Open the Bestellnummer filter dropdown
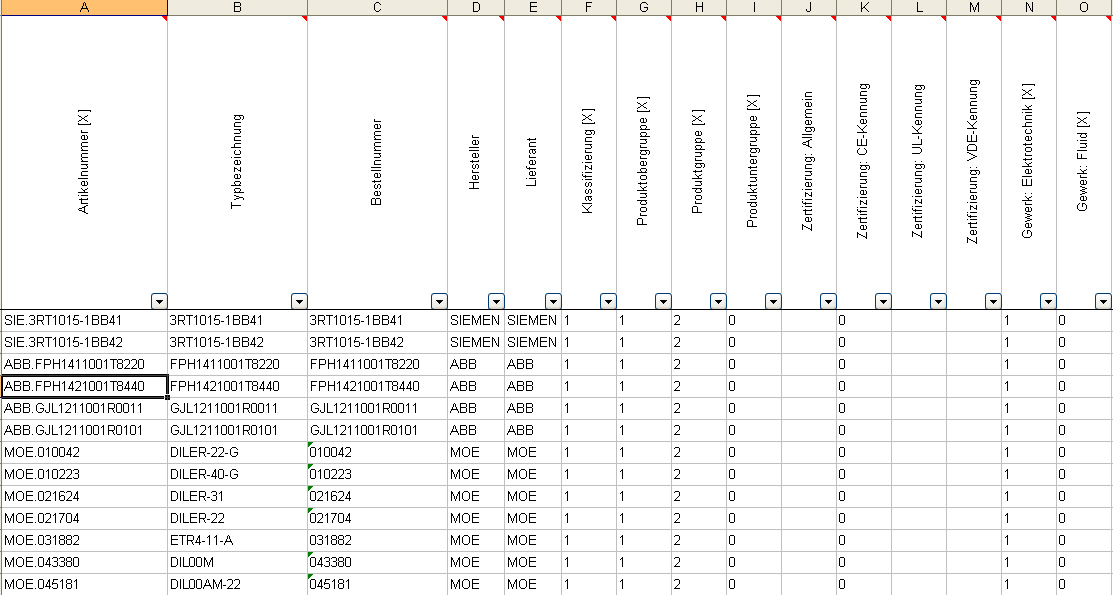 click(x=439, y=301)
